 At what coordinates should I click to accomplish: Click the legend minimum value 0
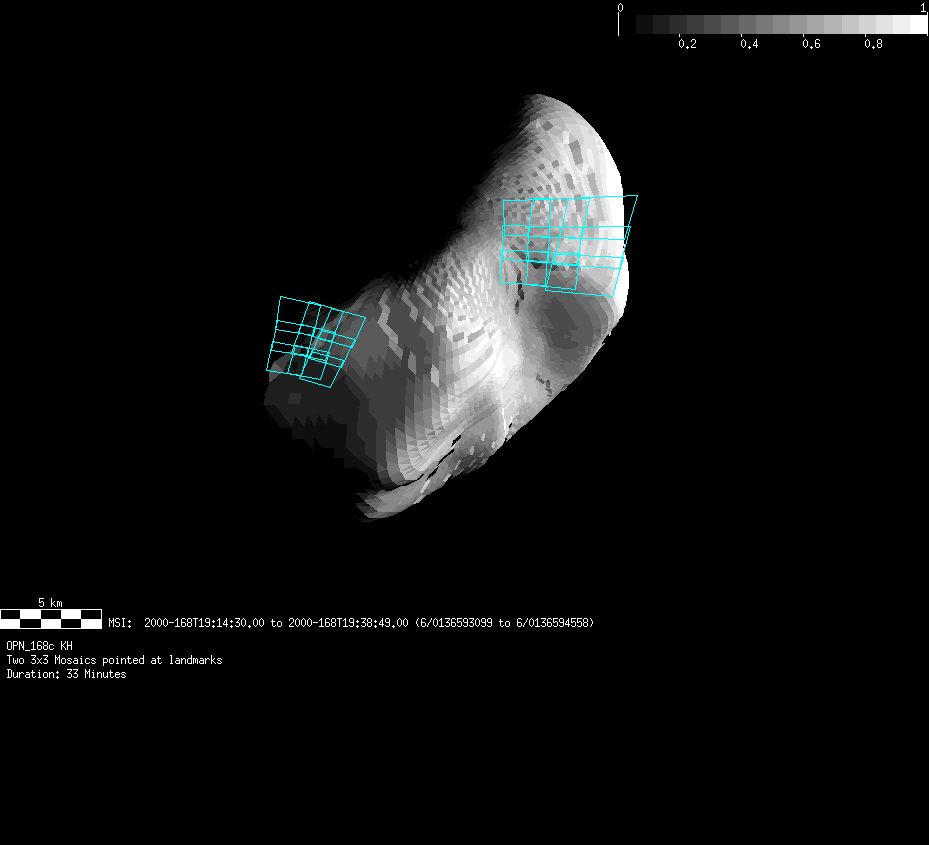click(620, 8)
